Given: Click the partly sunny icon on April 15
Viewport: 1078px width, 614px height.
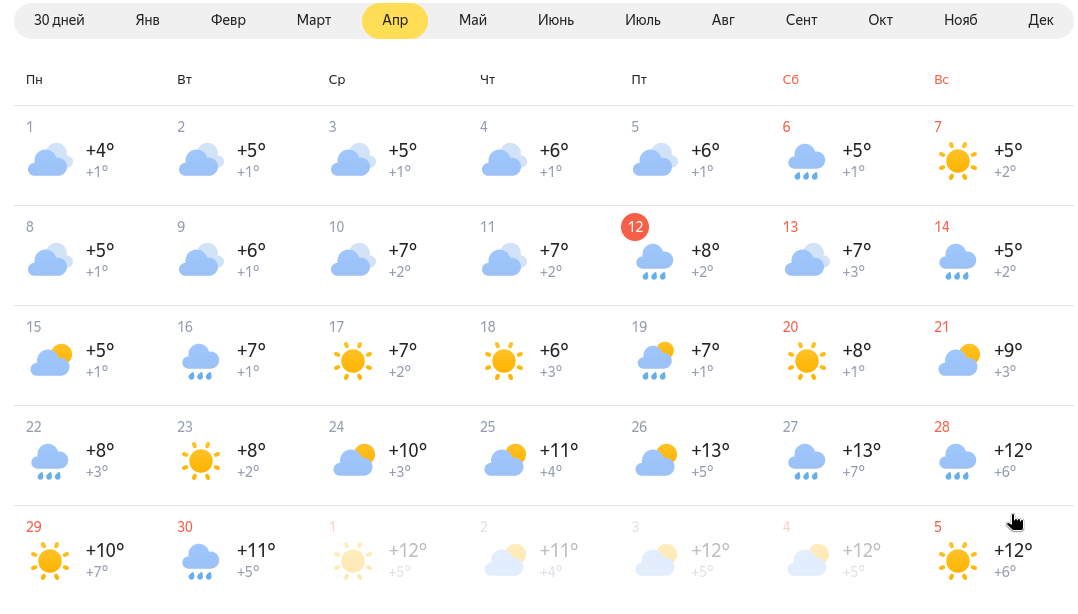Looking at the screenshot, I should click(x=51, y=360).
